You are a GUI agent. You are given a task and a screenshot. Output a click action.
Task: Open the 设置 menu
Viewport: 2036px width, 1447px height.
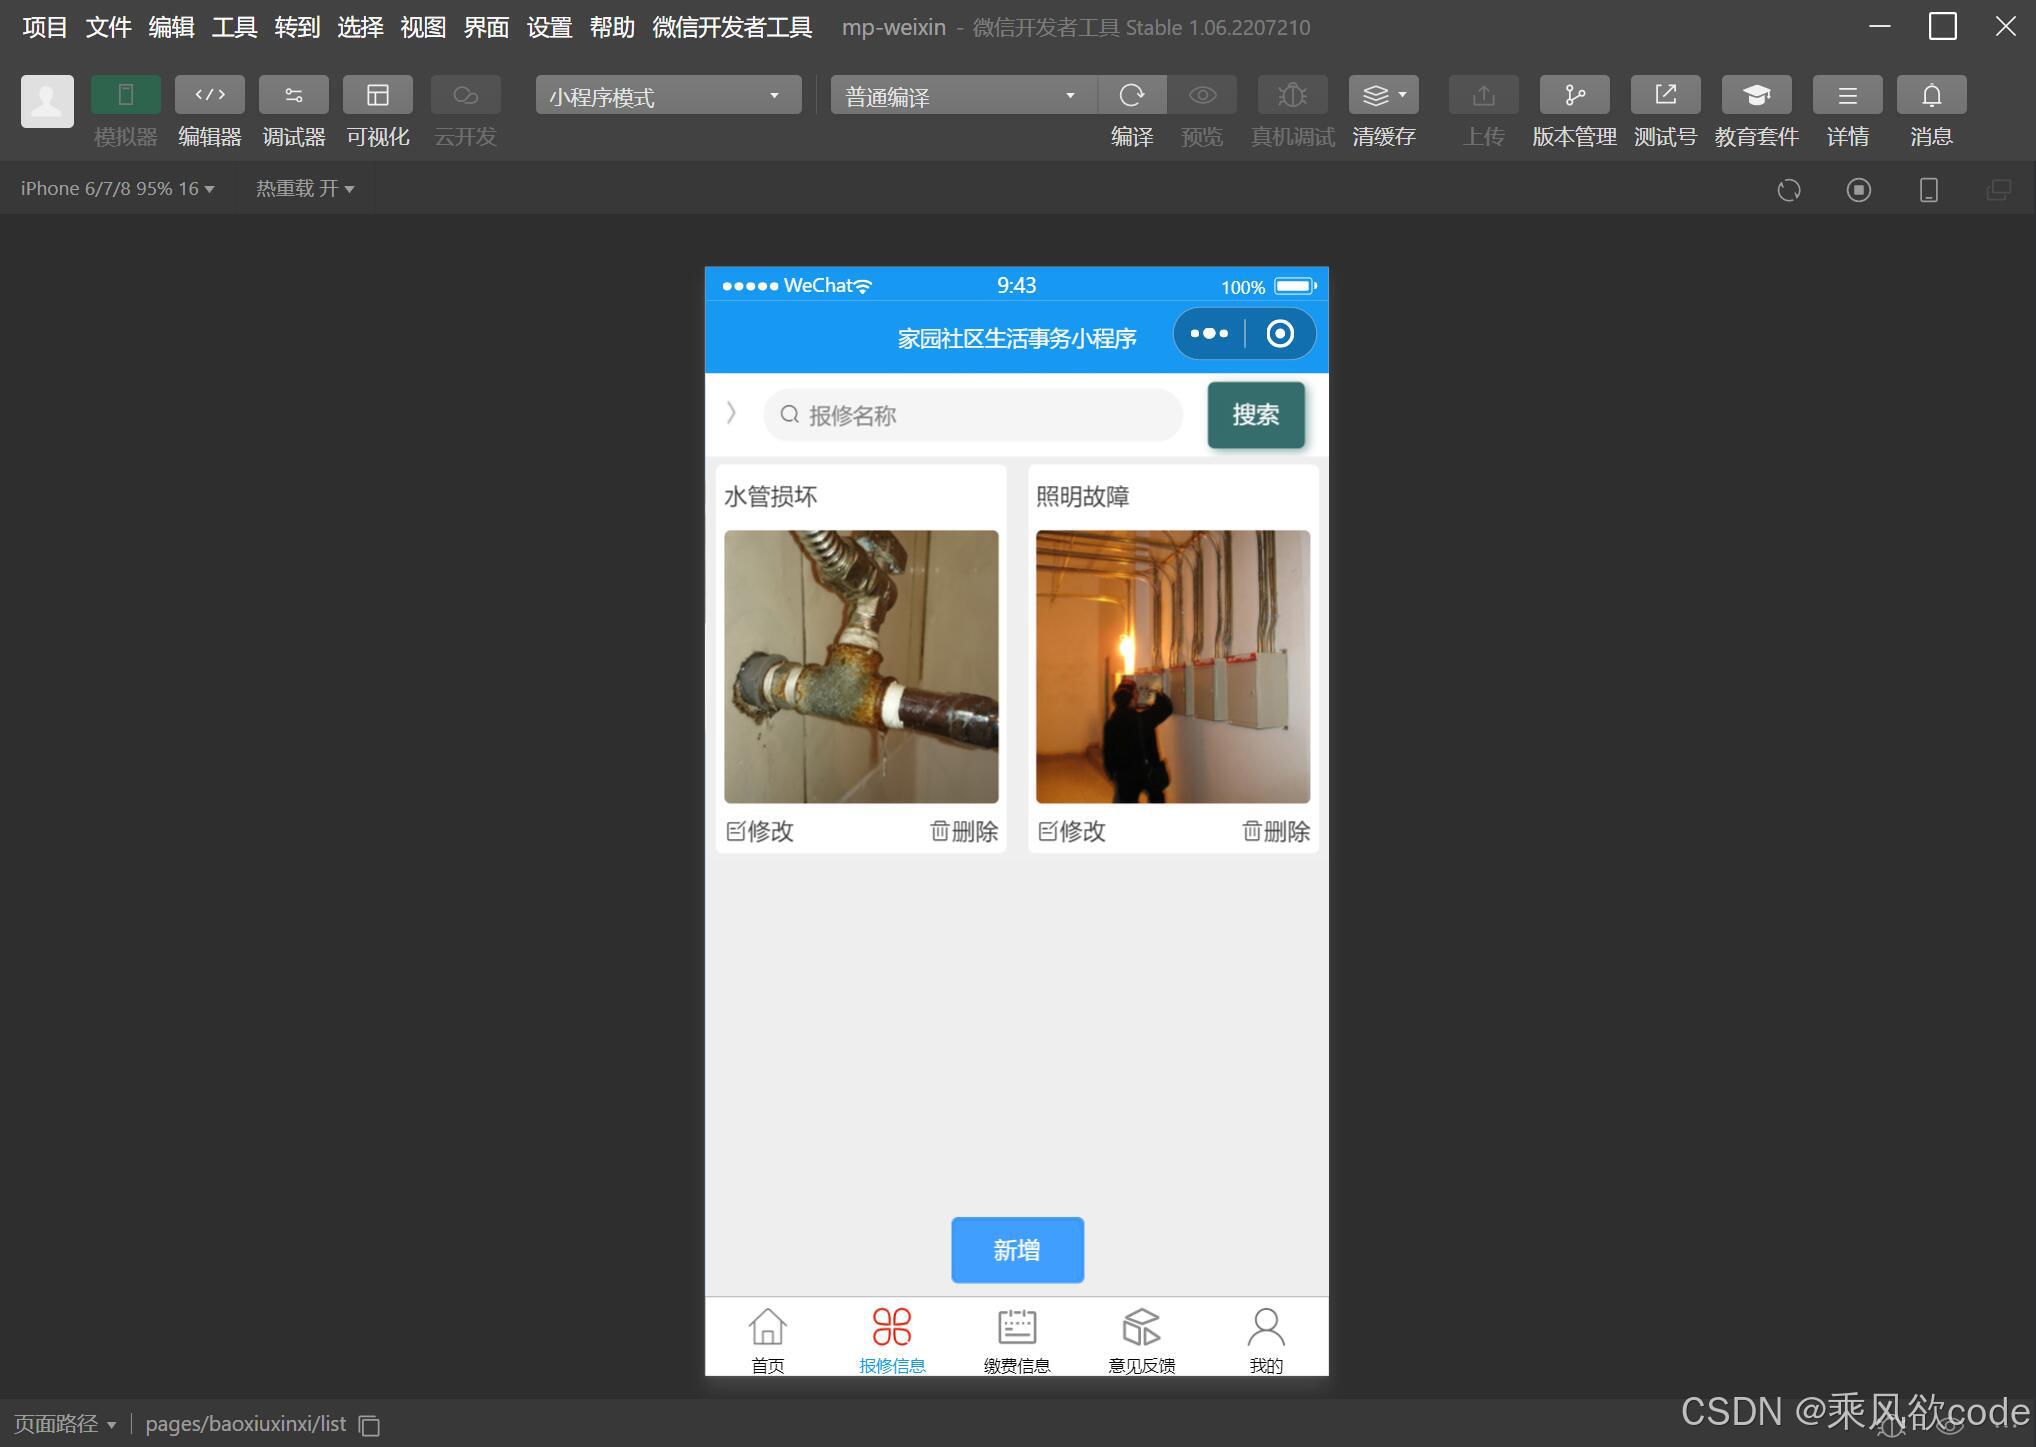(x=549, y=27)
